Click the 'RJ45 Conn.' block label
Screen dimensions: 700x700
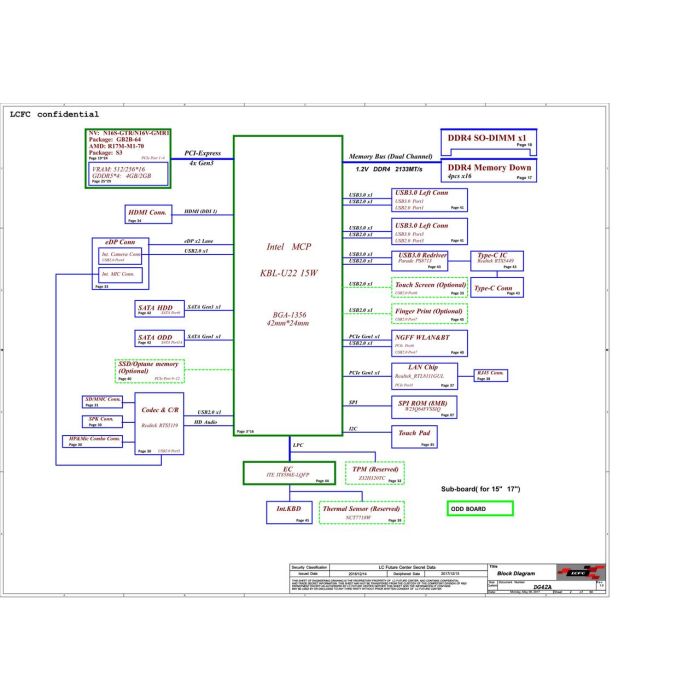(x=490, y=373)
